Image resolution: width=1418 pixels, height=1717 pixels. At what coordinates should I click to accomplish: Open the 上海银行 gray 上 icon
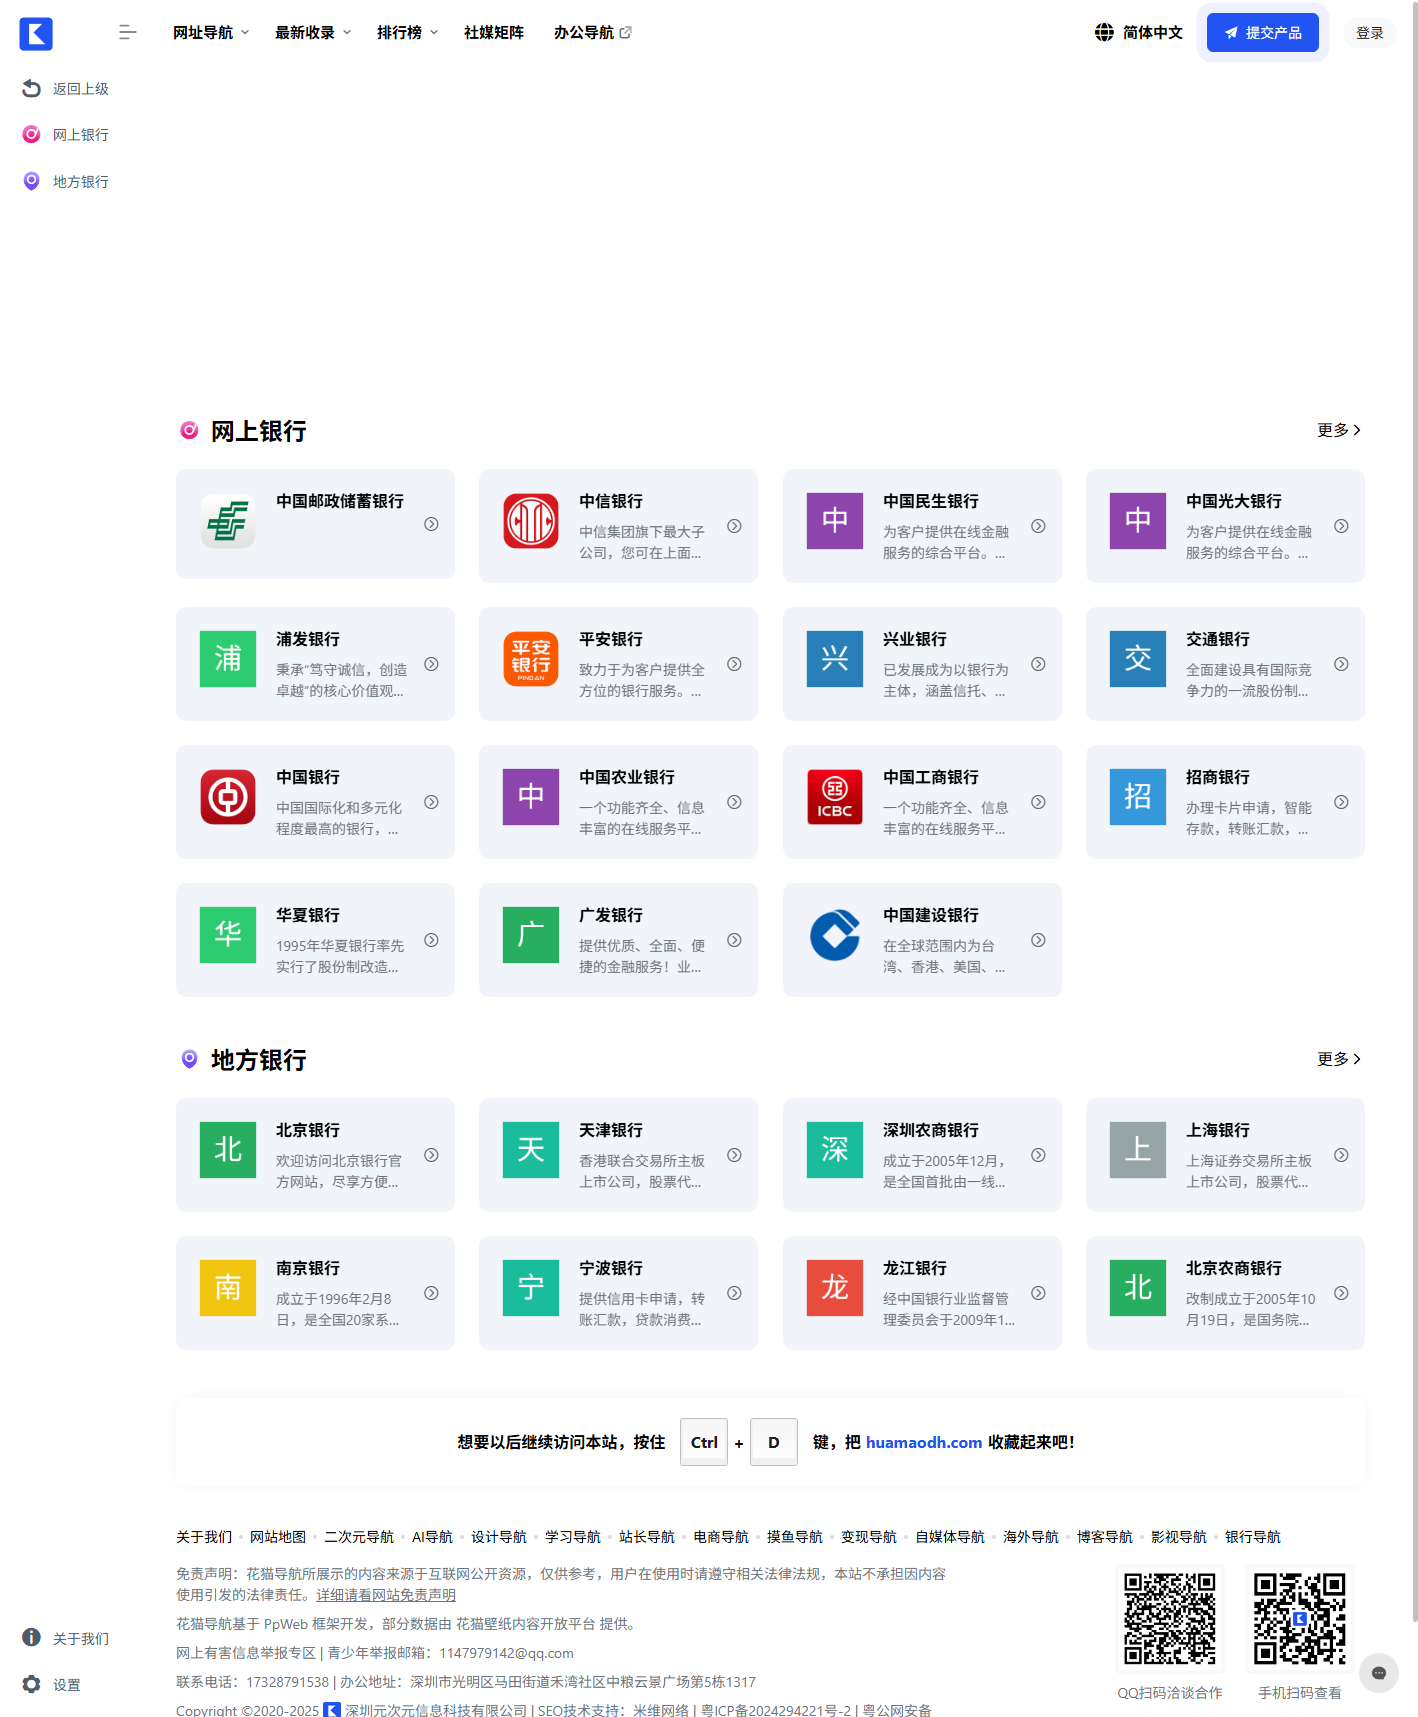(x=1138, y=1151)
